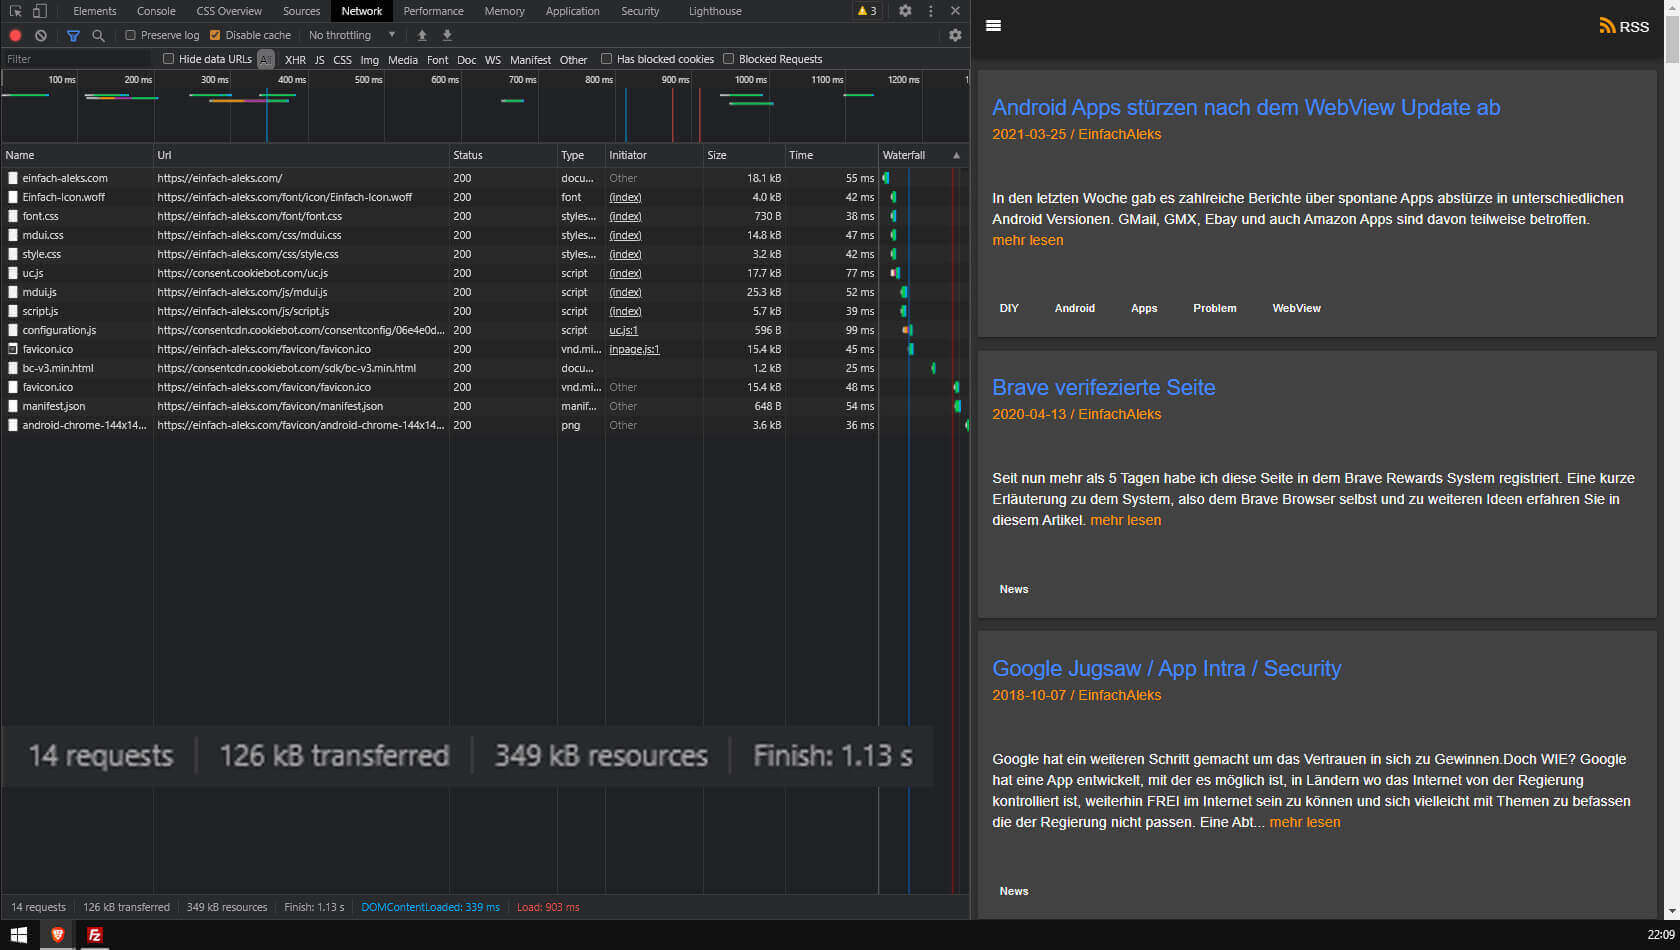This screenshot has width=1680, height=950.
Task: Sort requests by the Status column header
Action: coord(503,155)
